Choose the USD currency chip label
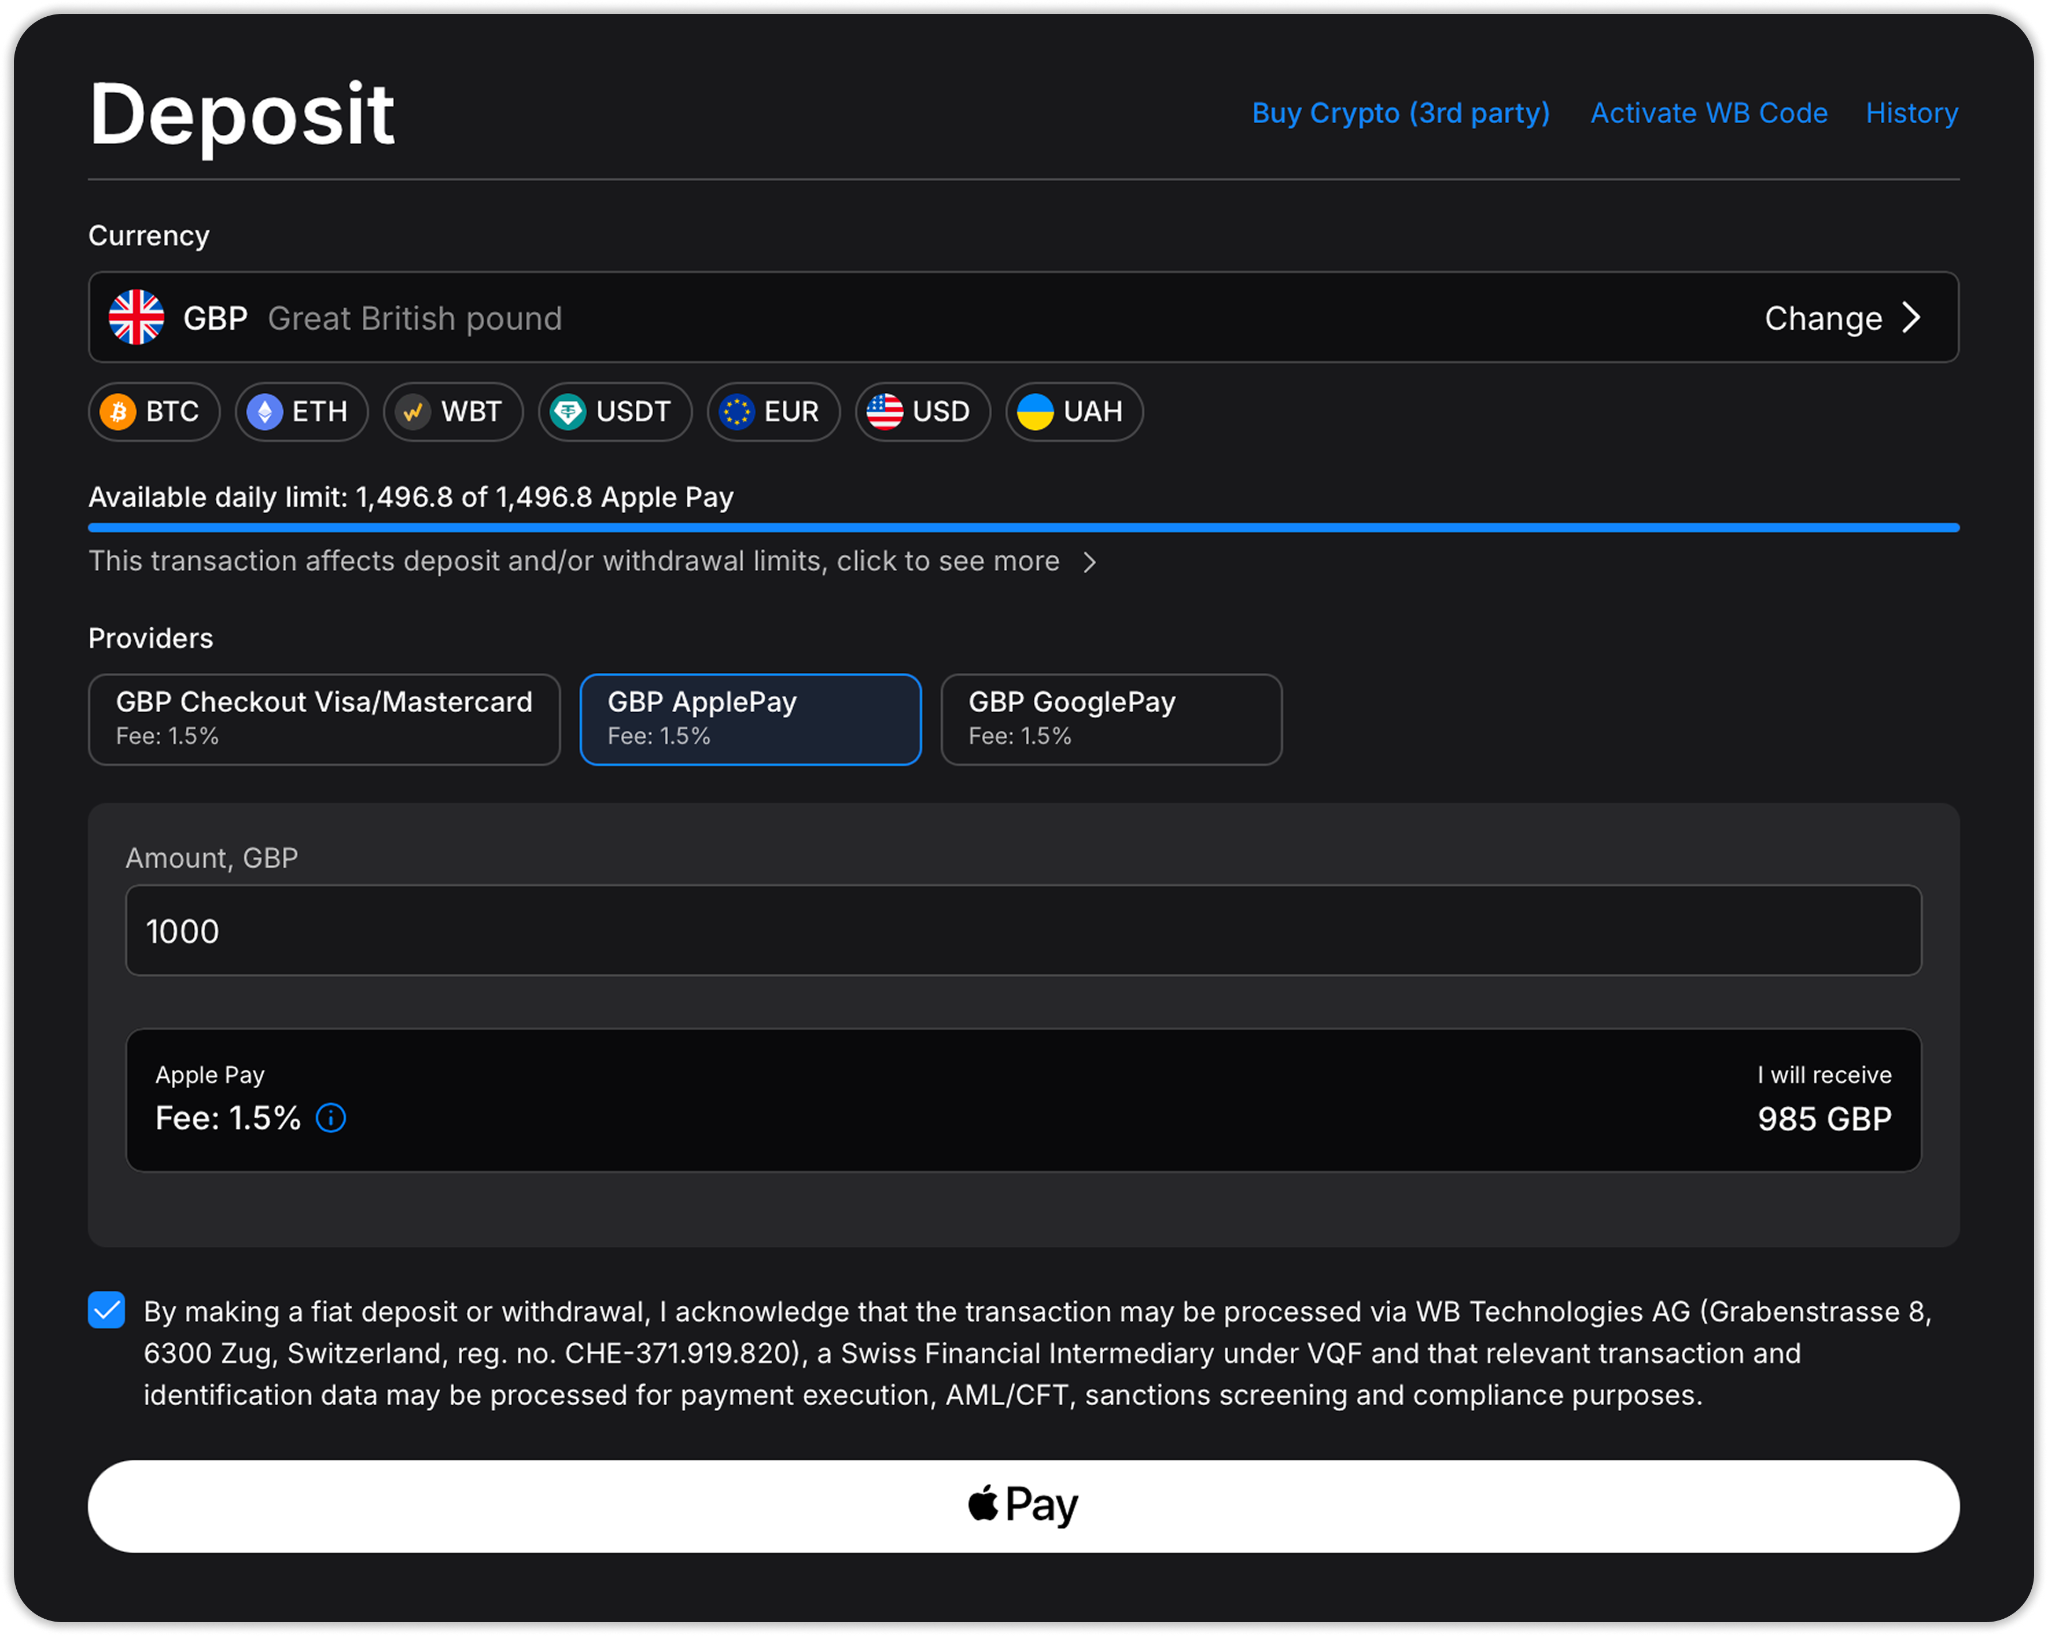2048x1636 pixels. tap(941, 412)
